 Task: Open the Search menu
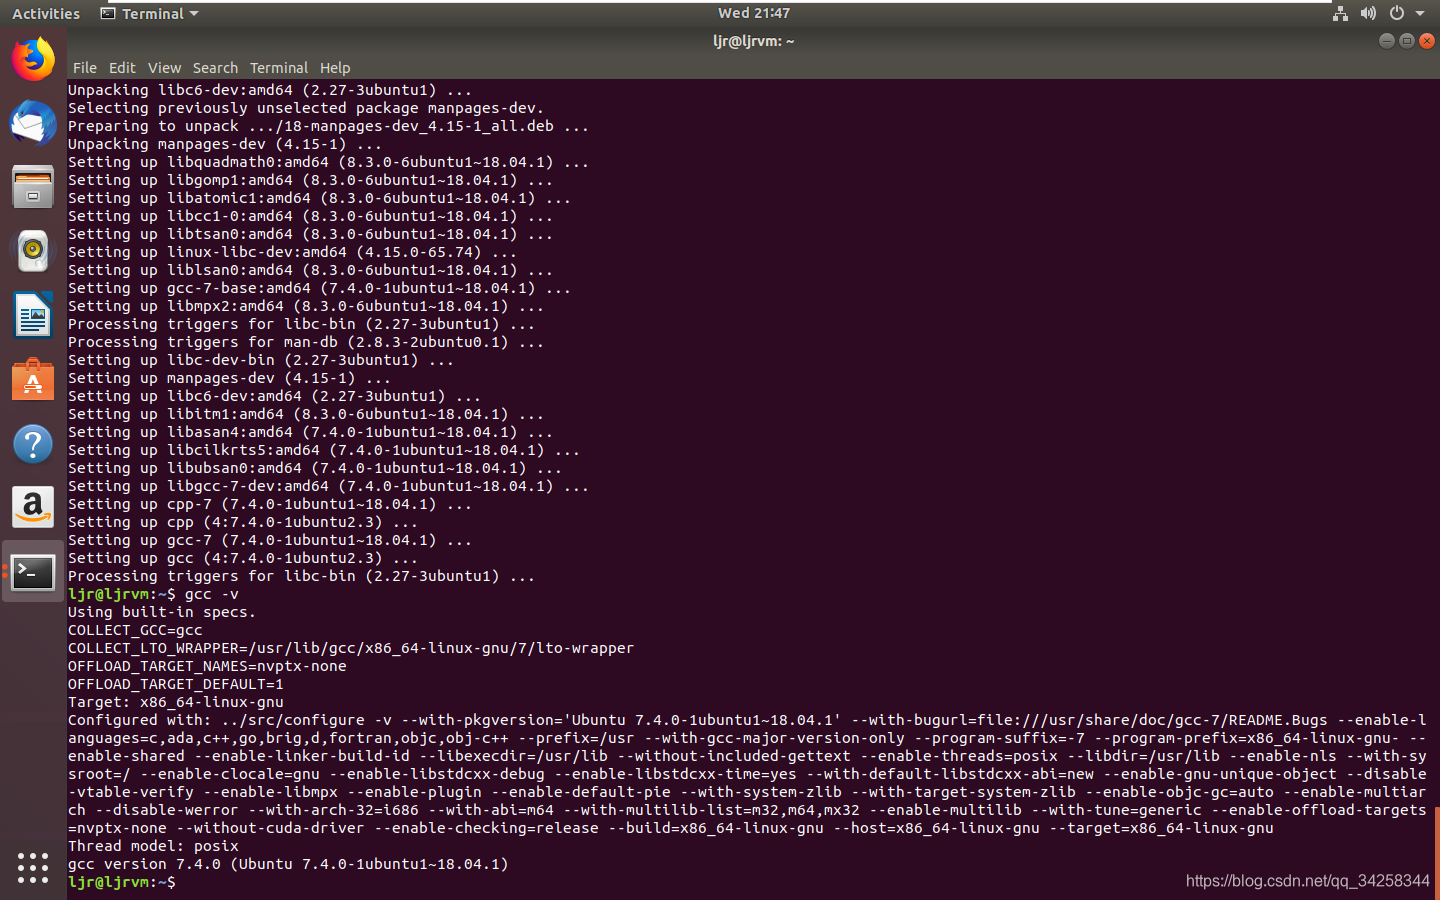[x=215, y=68]
